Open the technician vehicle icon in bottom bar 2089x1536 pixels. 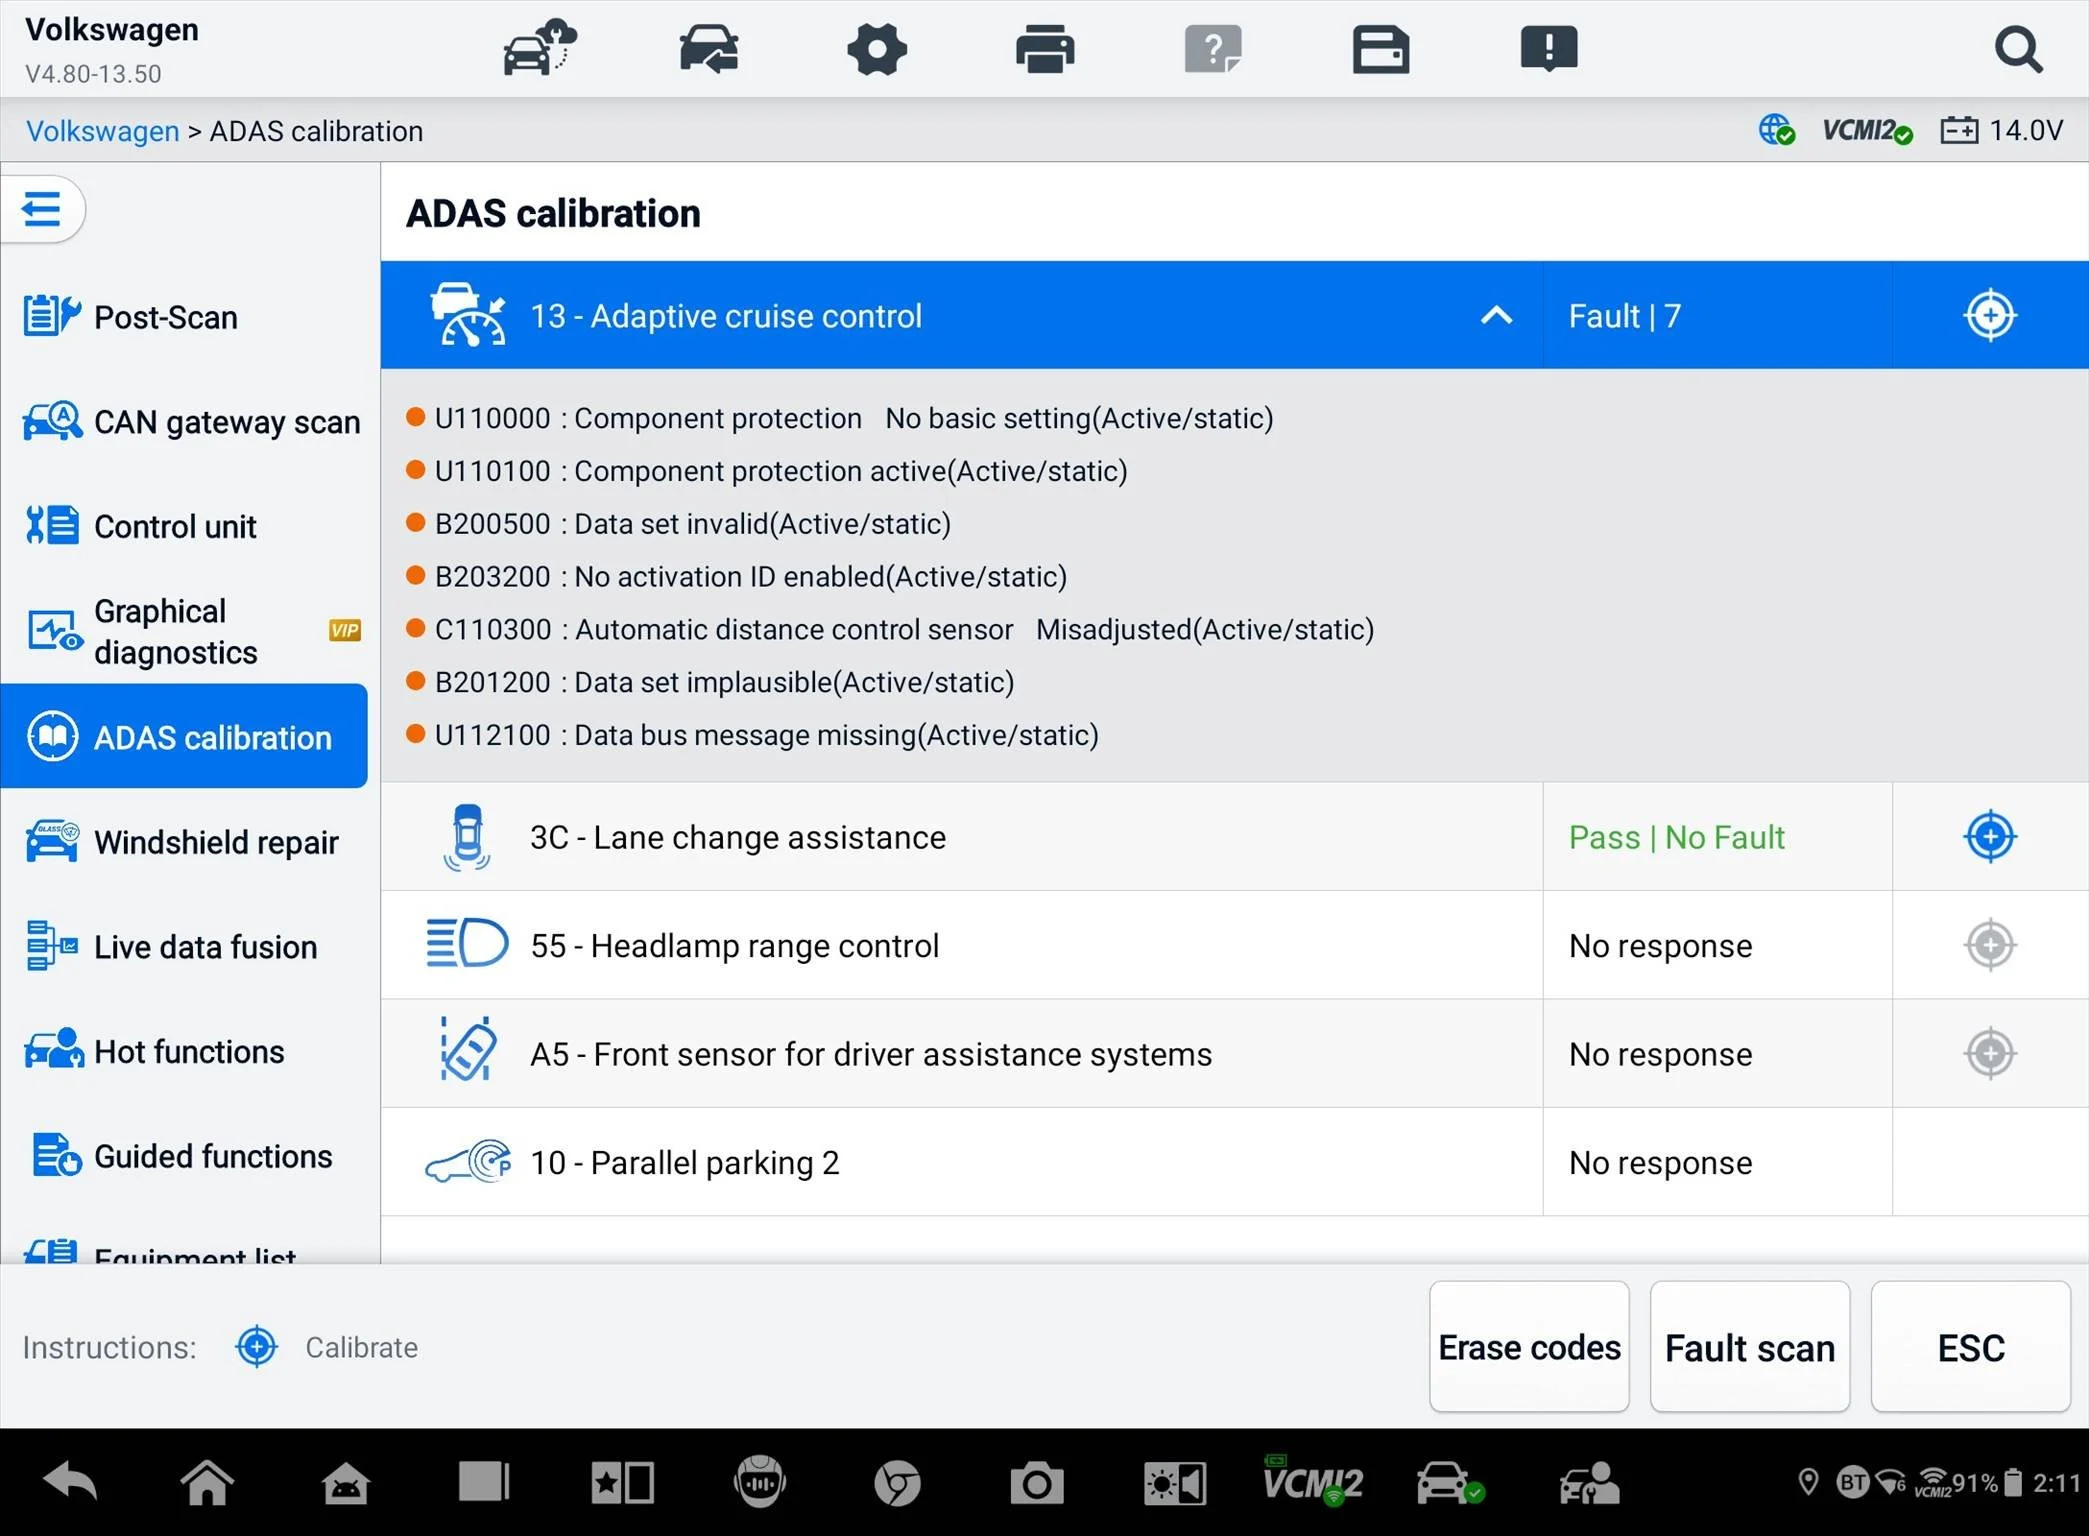click(1589, 1483)
